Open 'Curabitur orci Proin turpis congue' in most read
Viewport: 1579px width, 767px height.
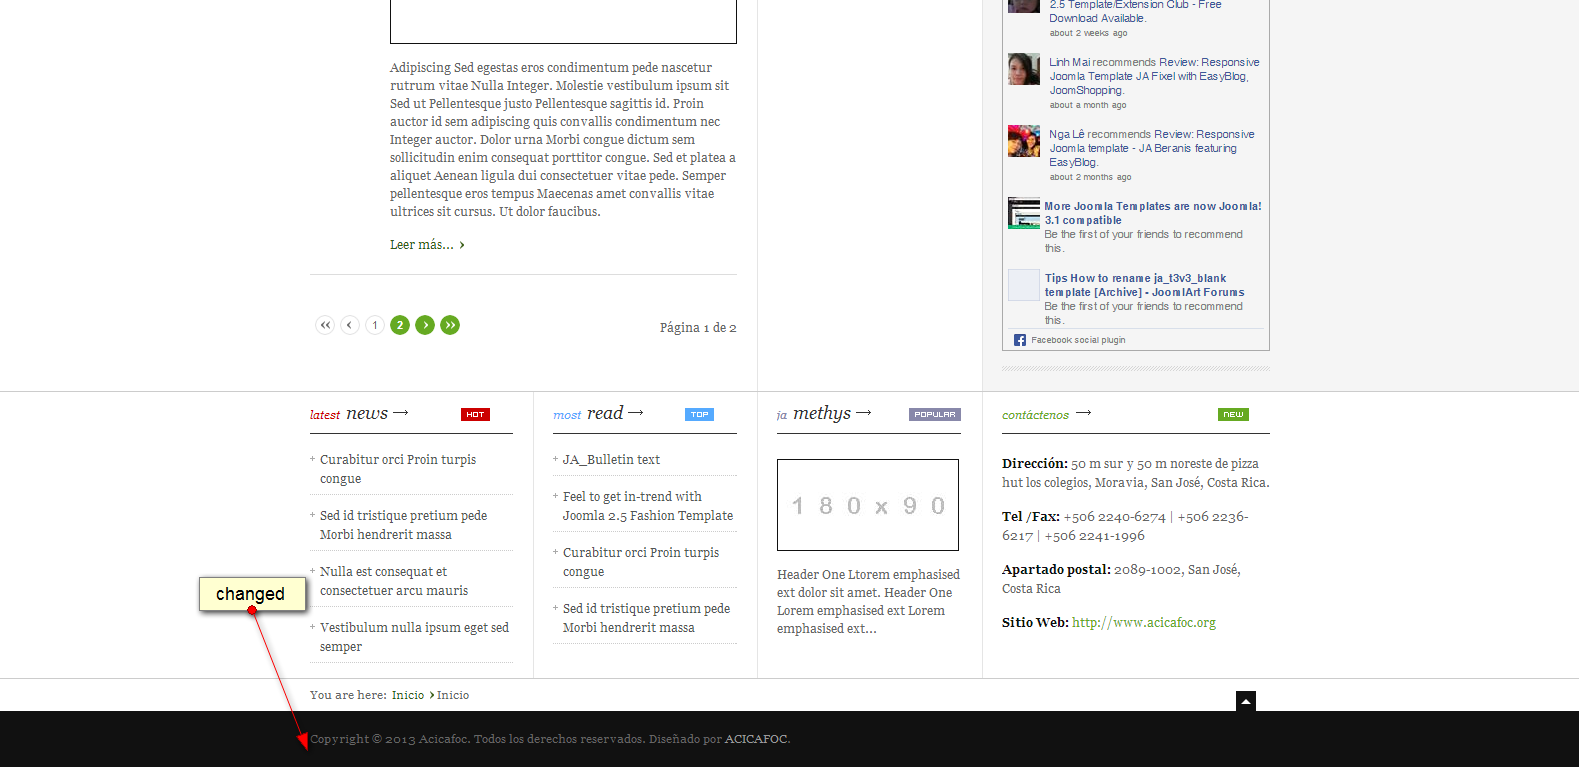point(641,562)
